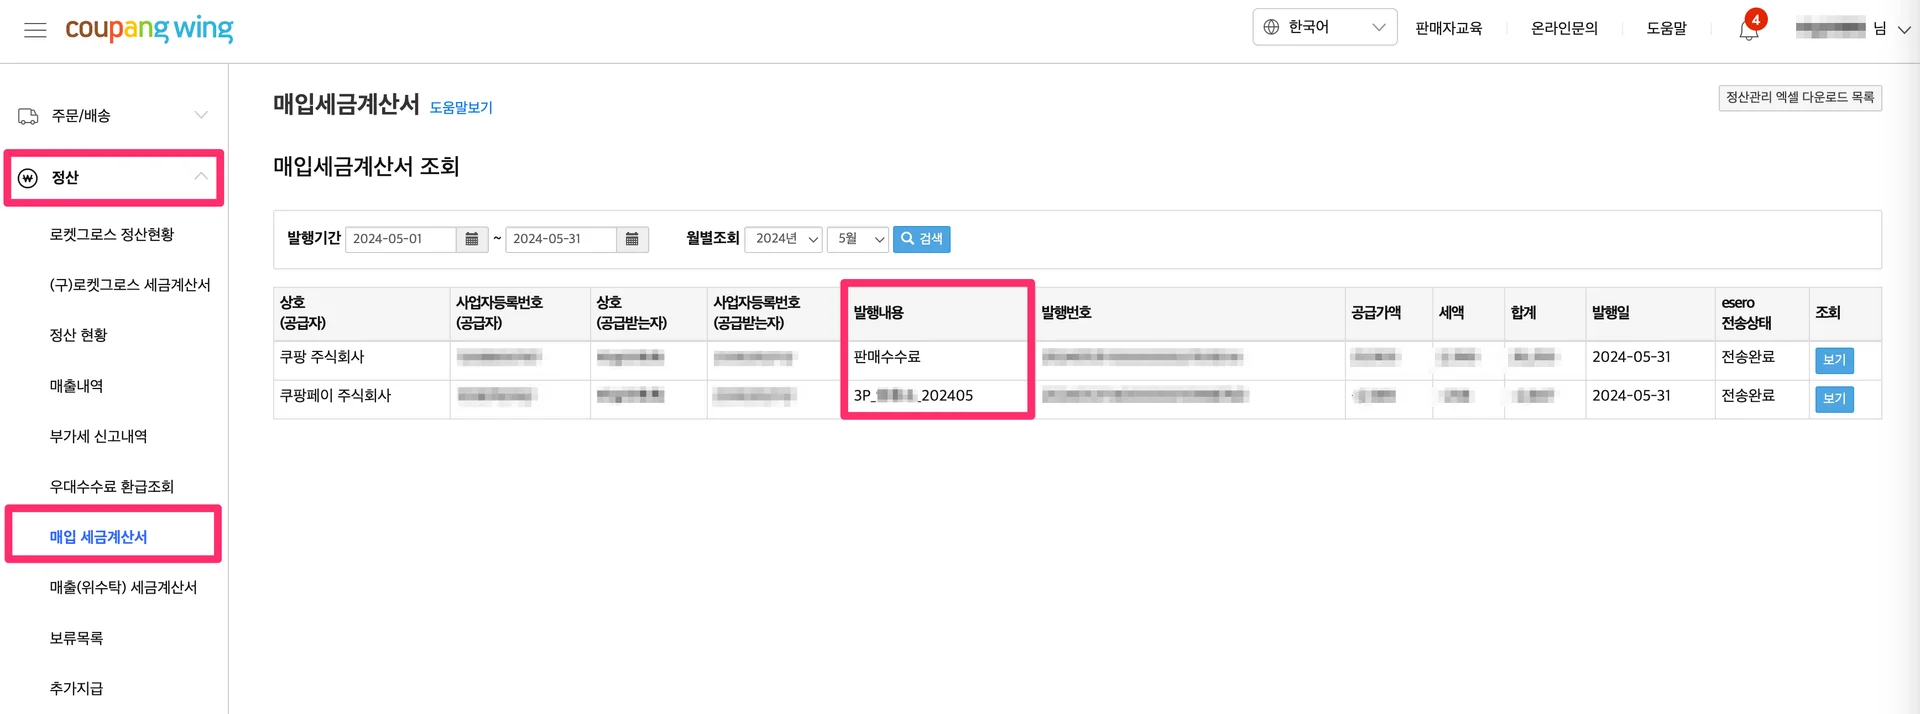Open 도움말 in top navigation
The image size is (1920, 714).
click(1666, 28)
